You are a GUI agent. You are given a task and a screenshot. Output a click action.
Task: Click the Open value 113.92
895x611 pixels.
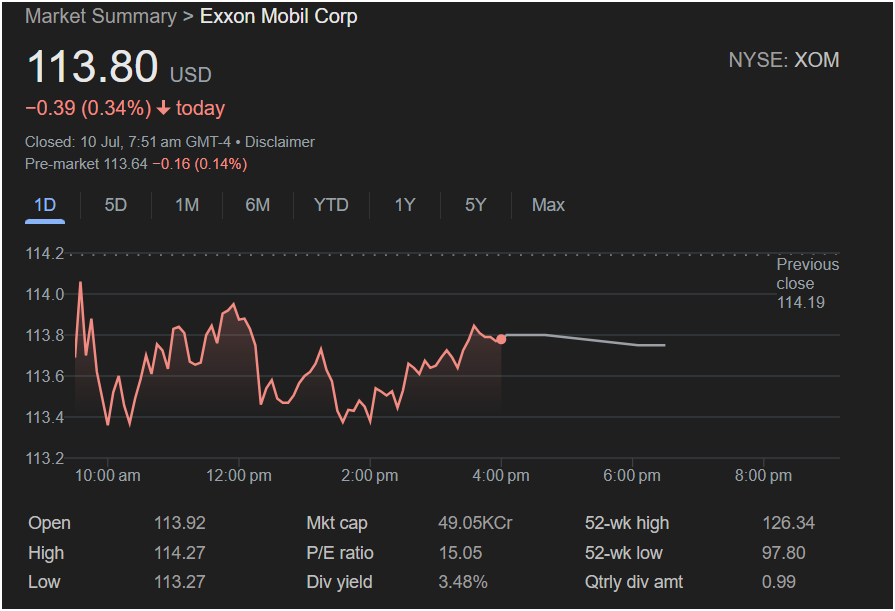pyautogui.click(x=180, y=523)
